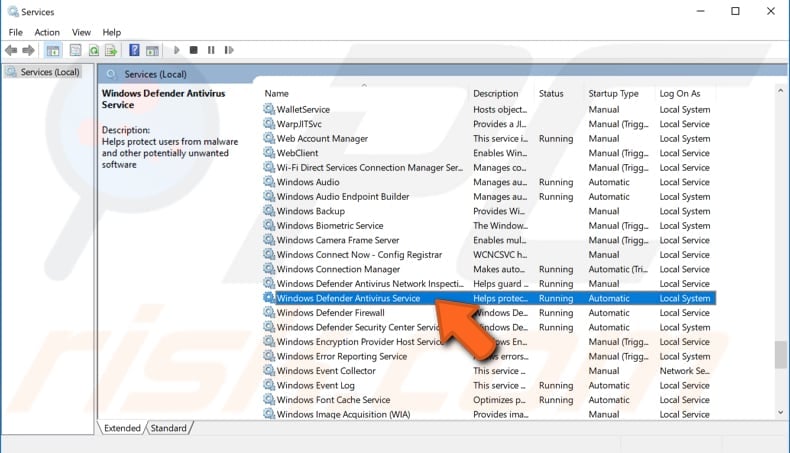Click the Start Service play icon

tap(176, 50)
